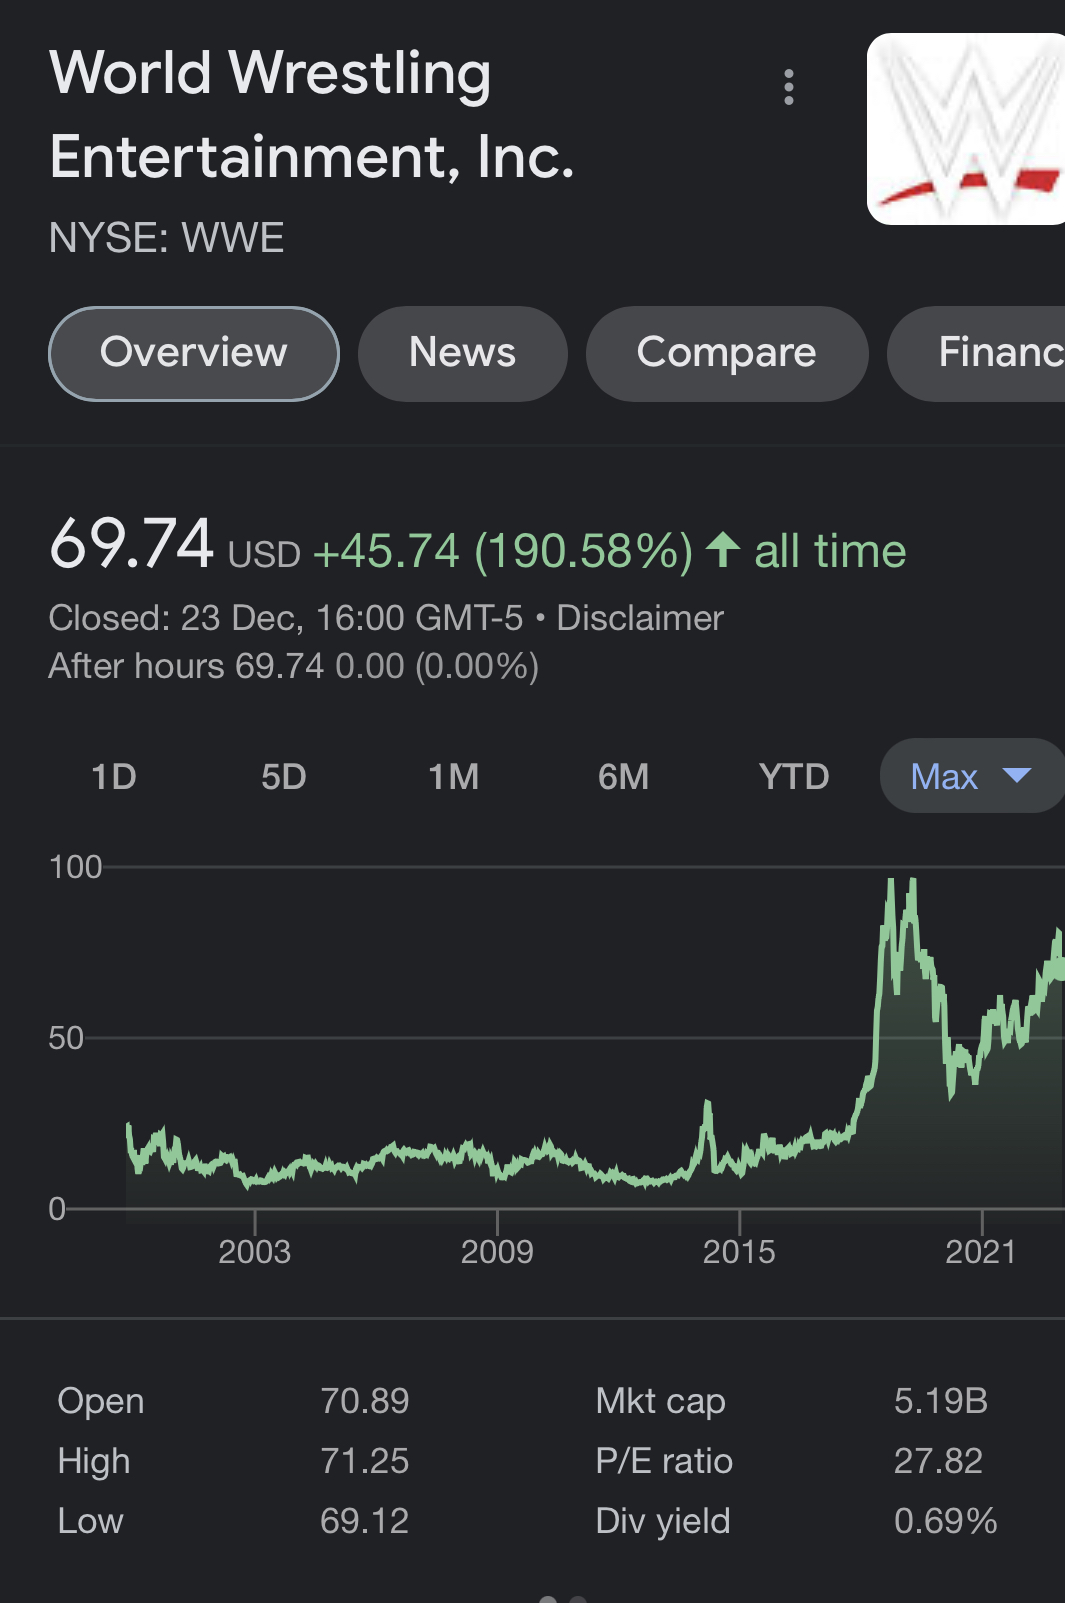Click the Div yield value 0.69%

(x=946, y=1521)
